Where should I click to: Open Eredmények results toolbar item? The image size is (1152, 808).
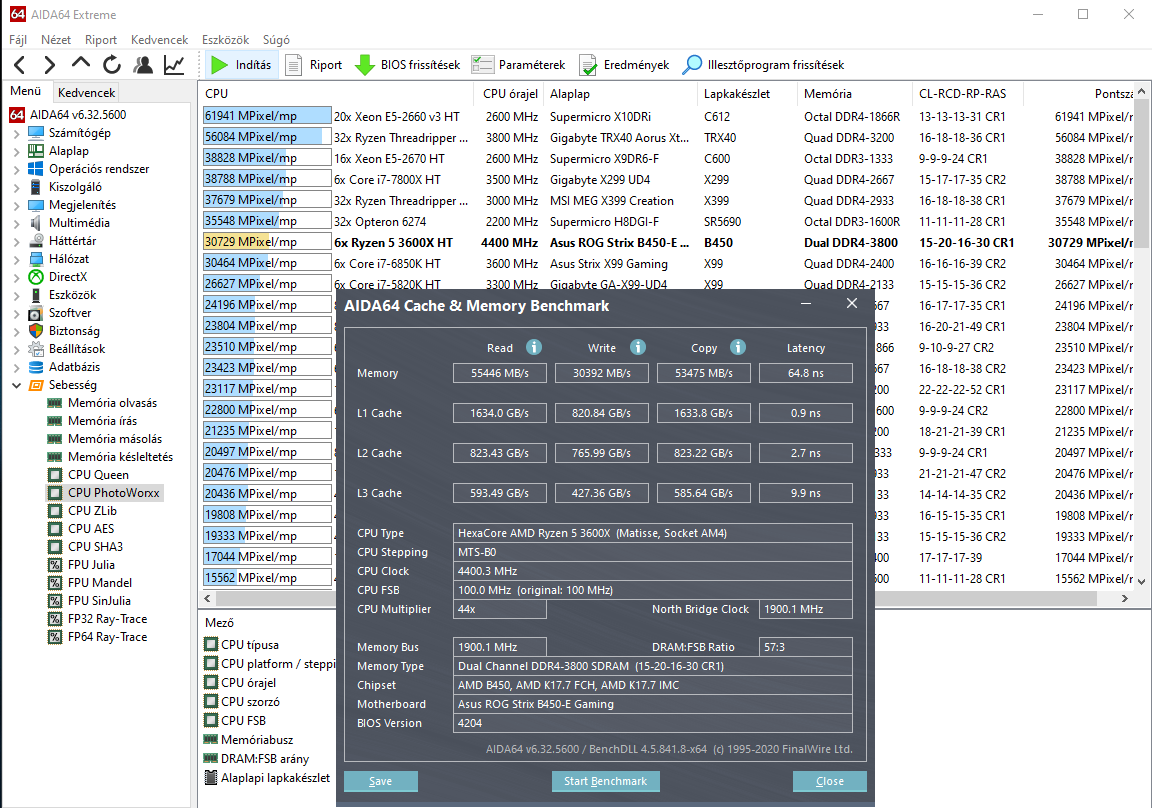click(x=624, y=65)
